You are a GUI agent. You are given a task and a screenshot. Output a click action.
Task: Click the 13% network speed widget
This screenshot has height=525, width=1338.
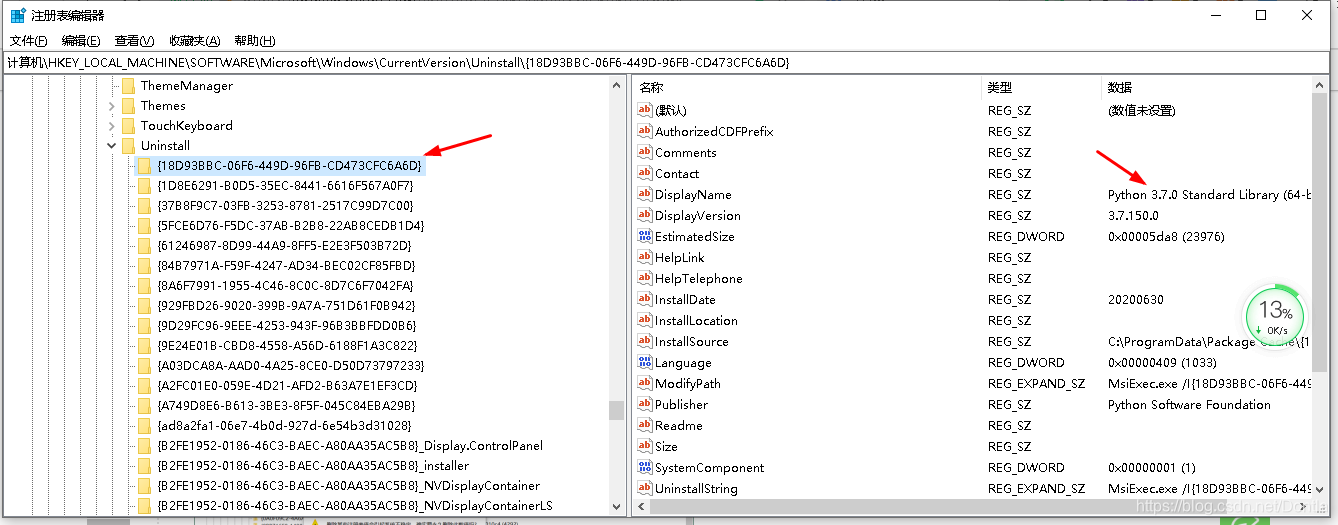pyautogui.click(x=1274, y=316)
